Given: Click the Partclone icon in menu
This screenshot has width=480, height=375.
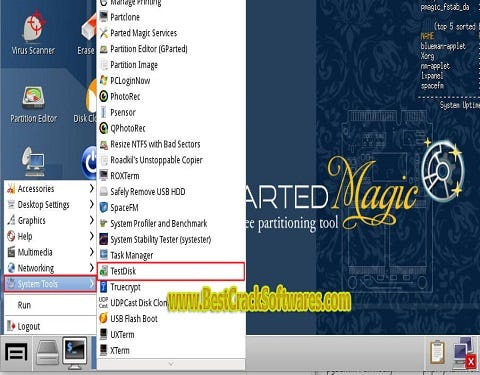Looking at the screenshot, I should pos(104,17).
